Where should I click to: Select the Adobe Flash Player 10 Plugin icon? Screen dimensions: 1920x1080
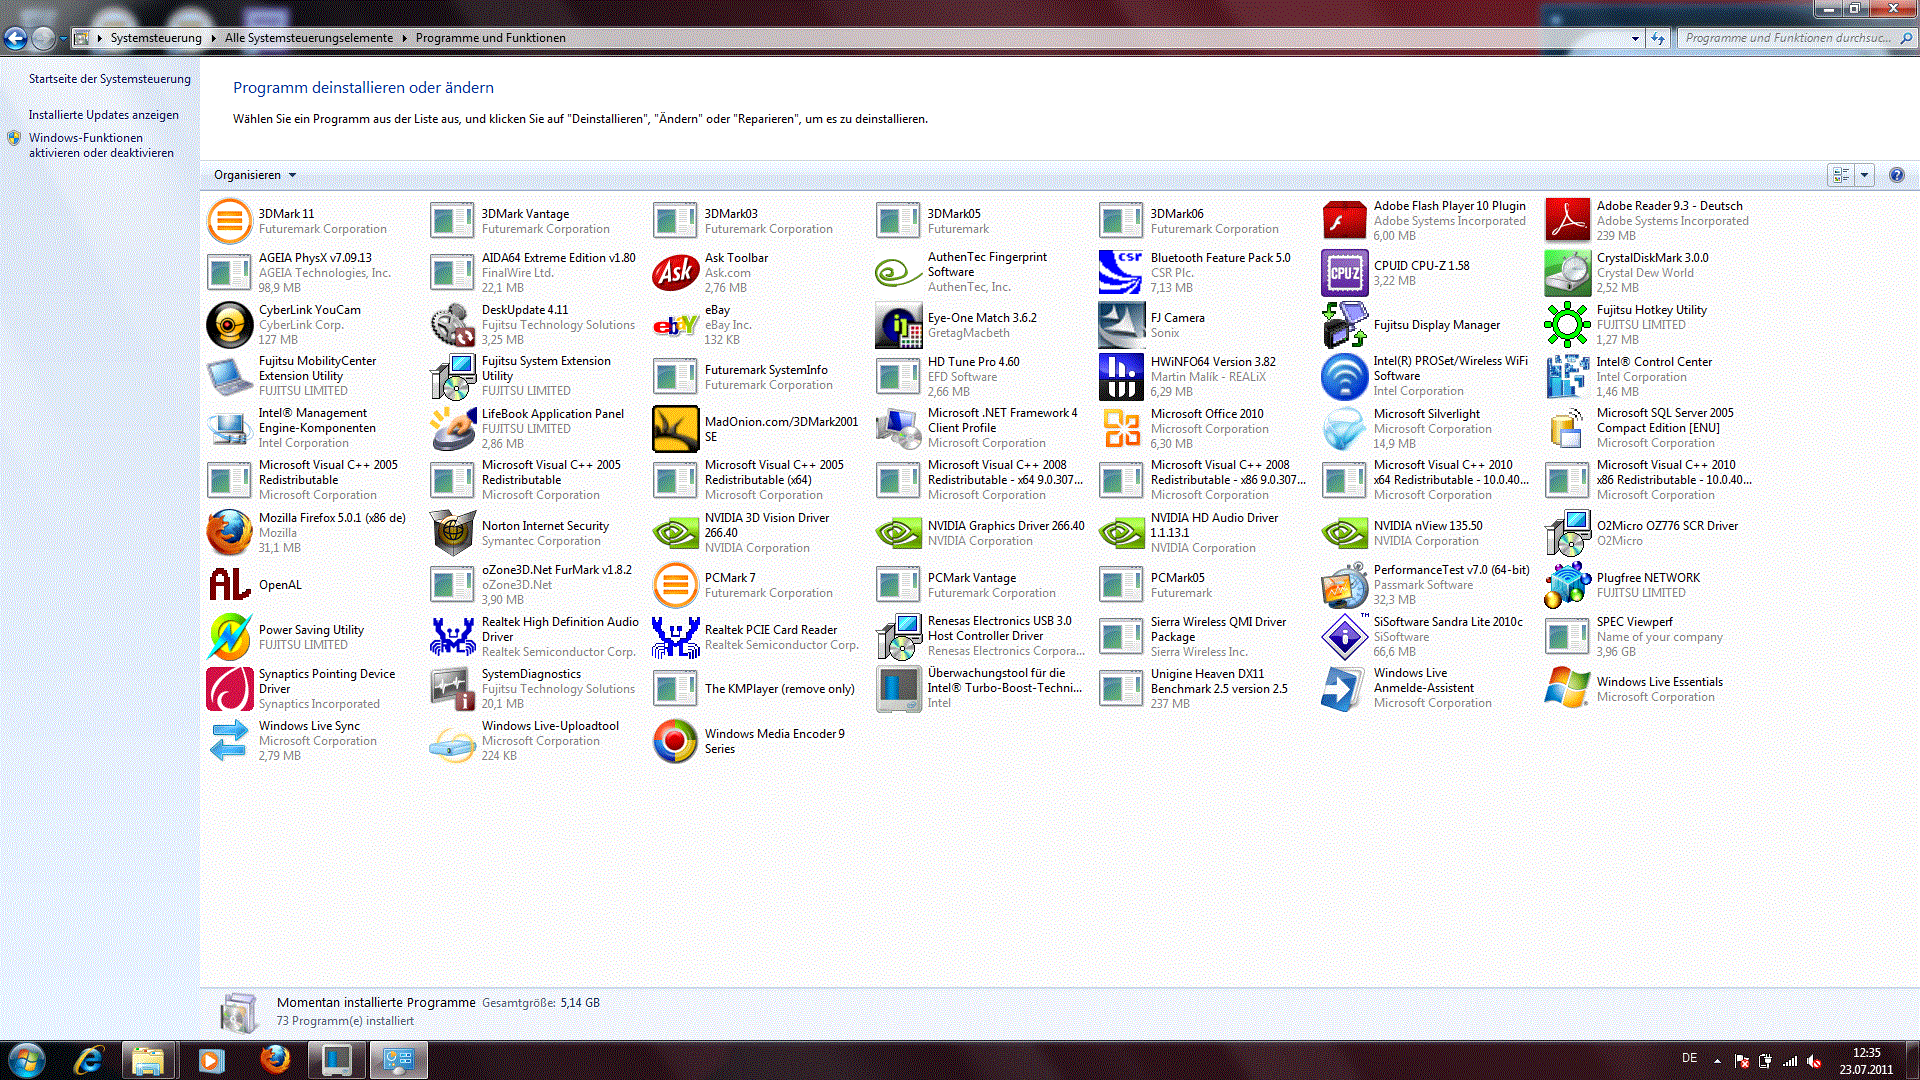pyautogui.click(x=1344, y=221)
